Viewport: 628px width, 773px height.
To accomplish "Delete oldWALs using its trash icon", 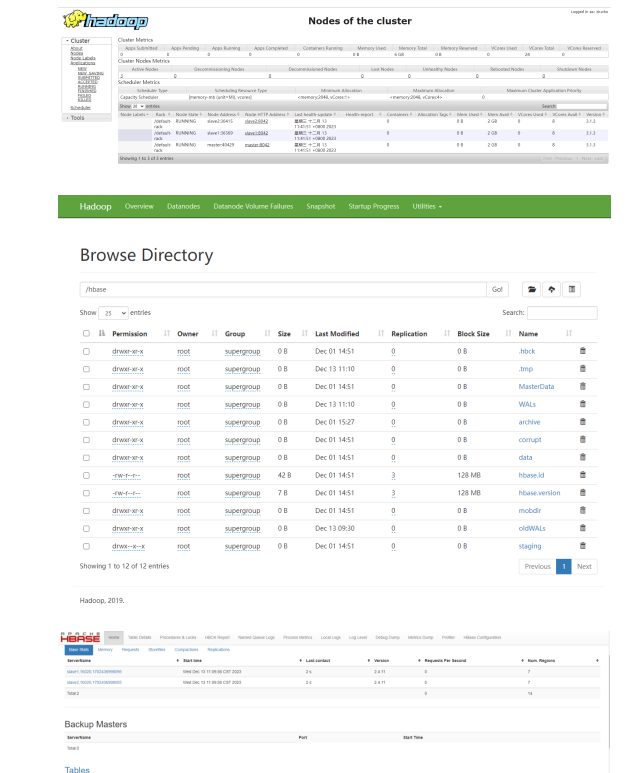I will [x=583, y=528].
